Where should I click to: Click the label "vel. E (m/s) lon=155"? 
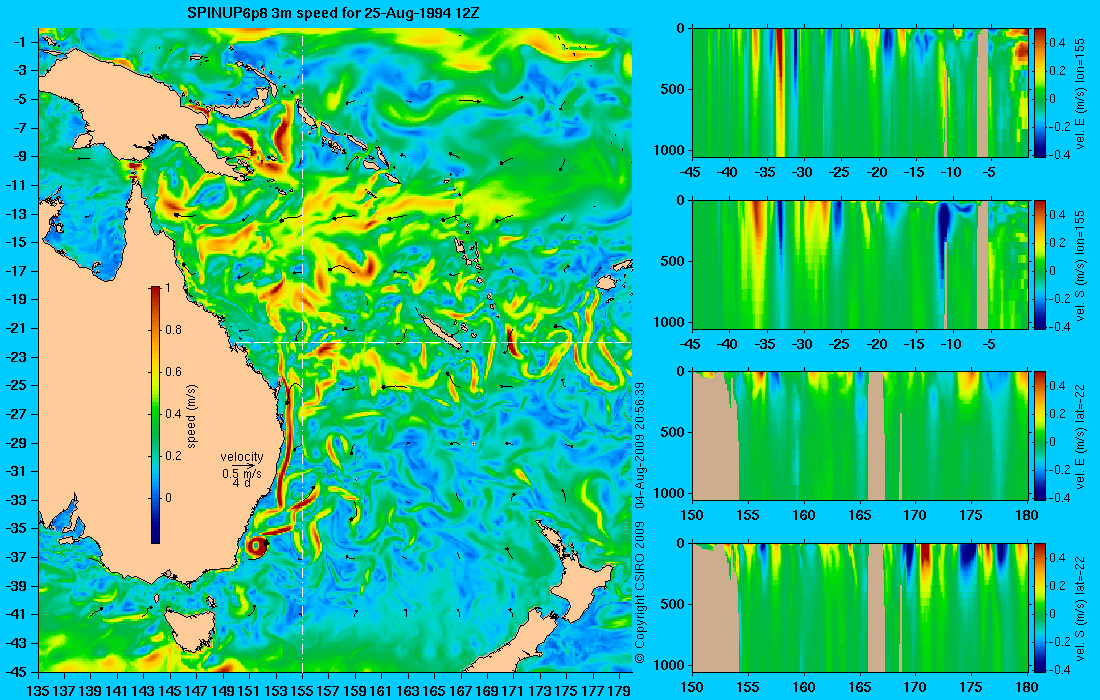1080,93
